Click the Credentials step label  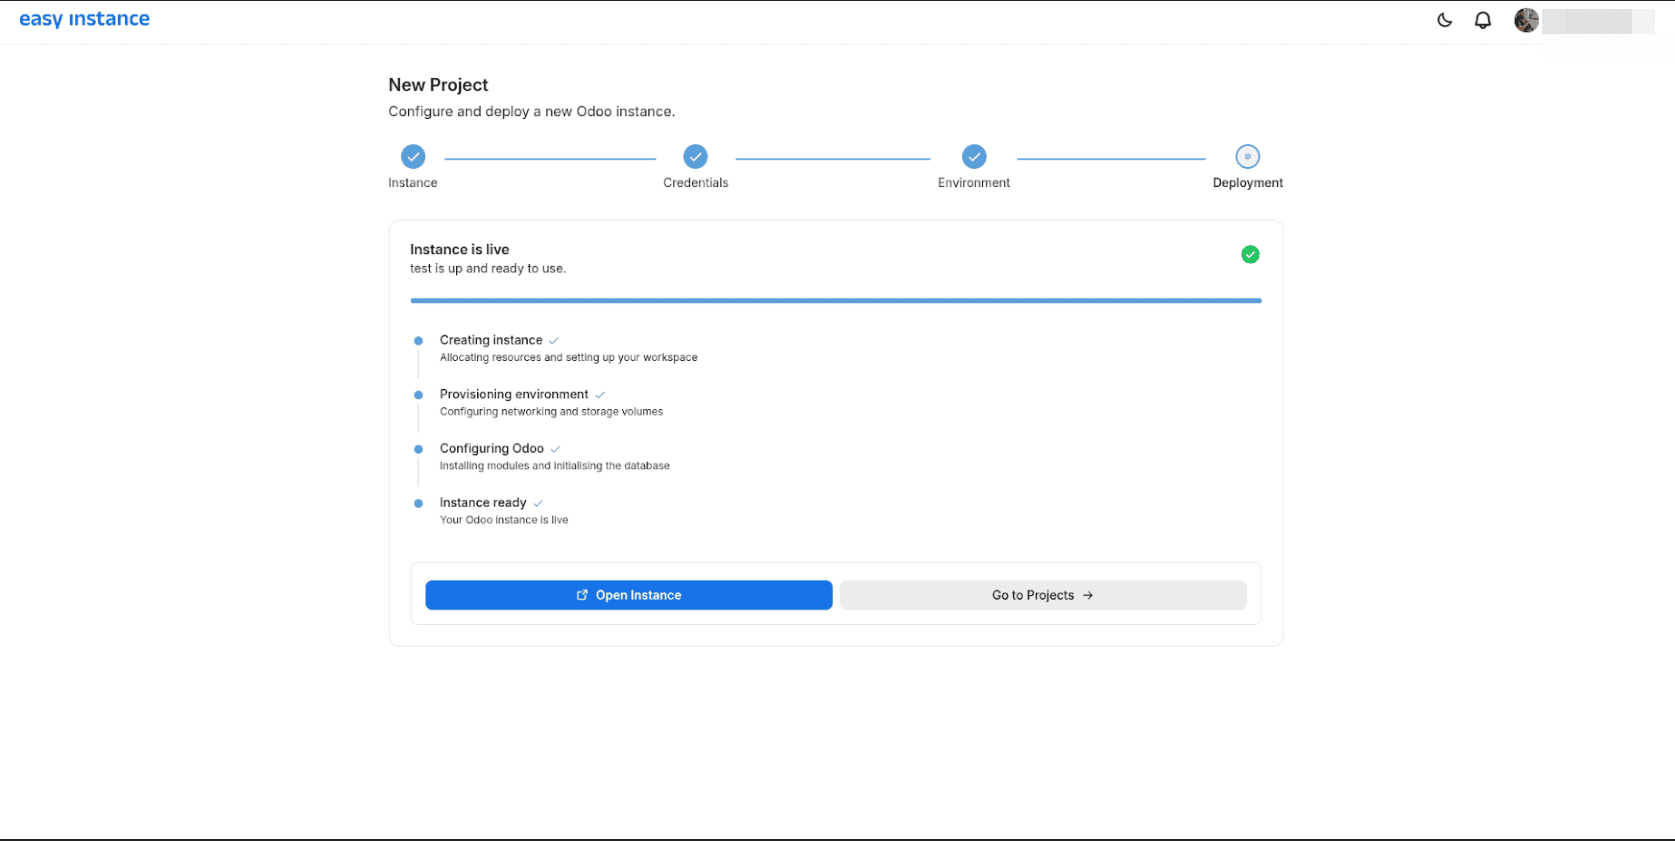(695, 183)
